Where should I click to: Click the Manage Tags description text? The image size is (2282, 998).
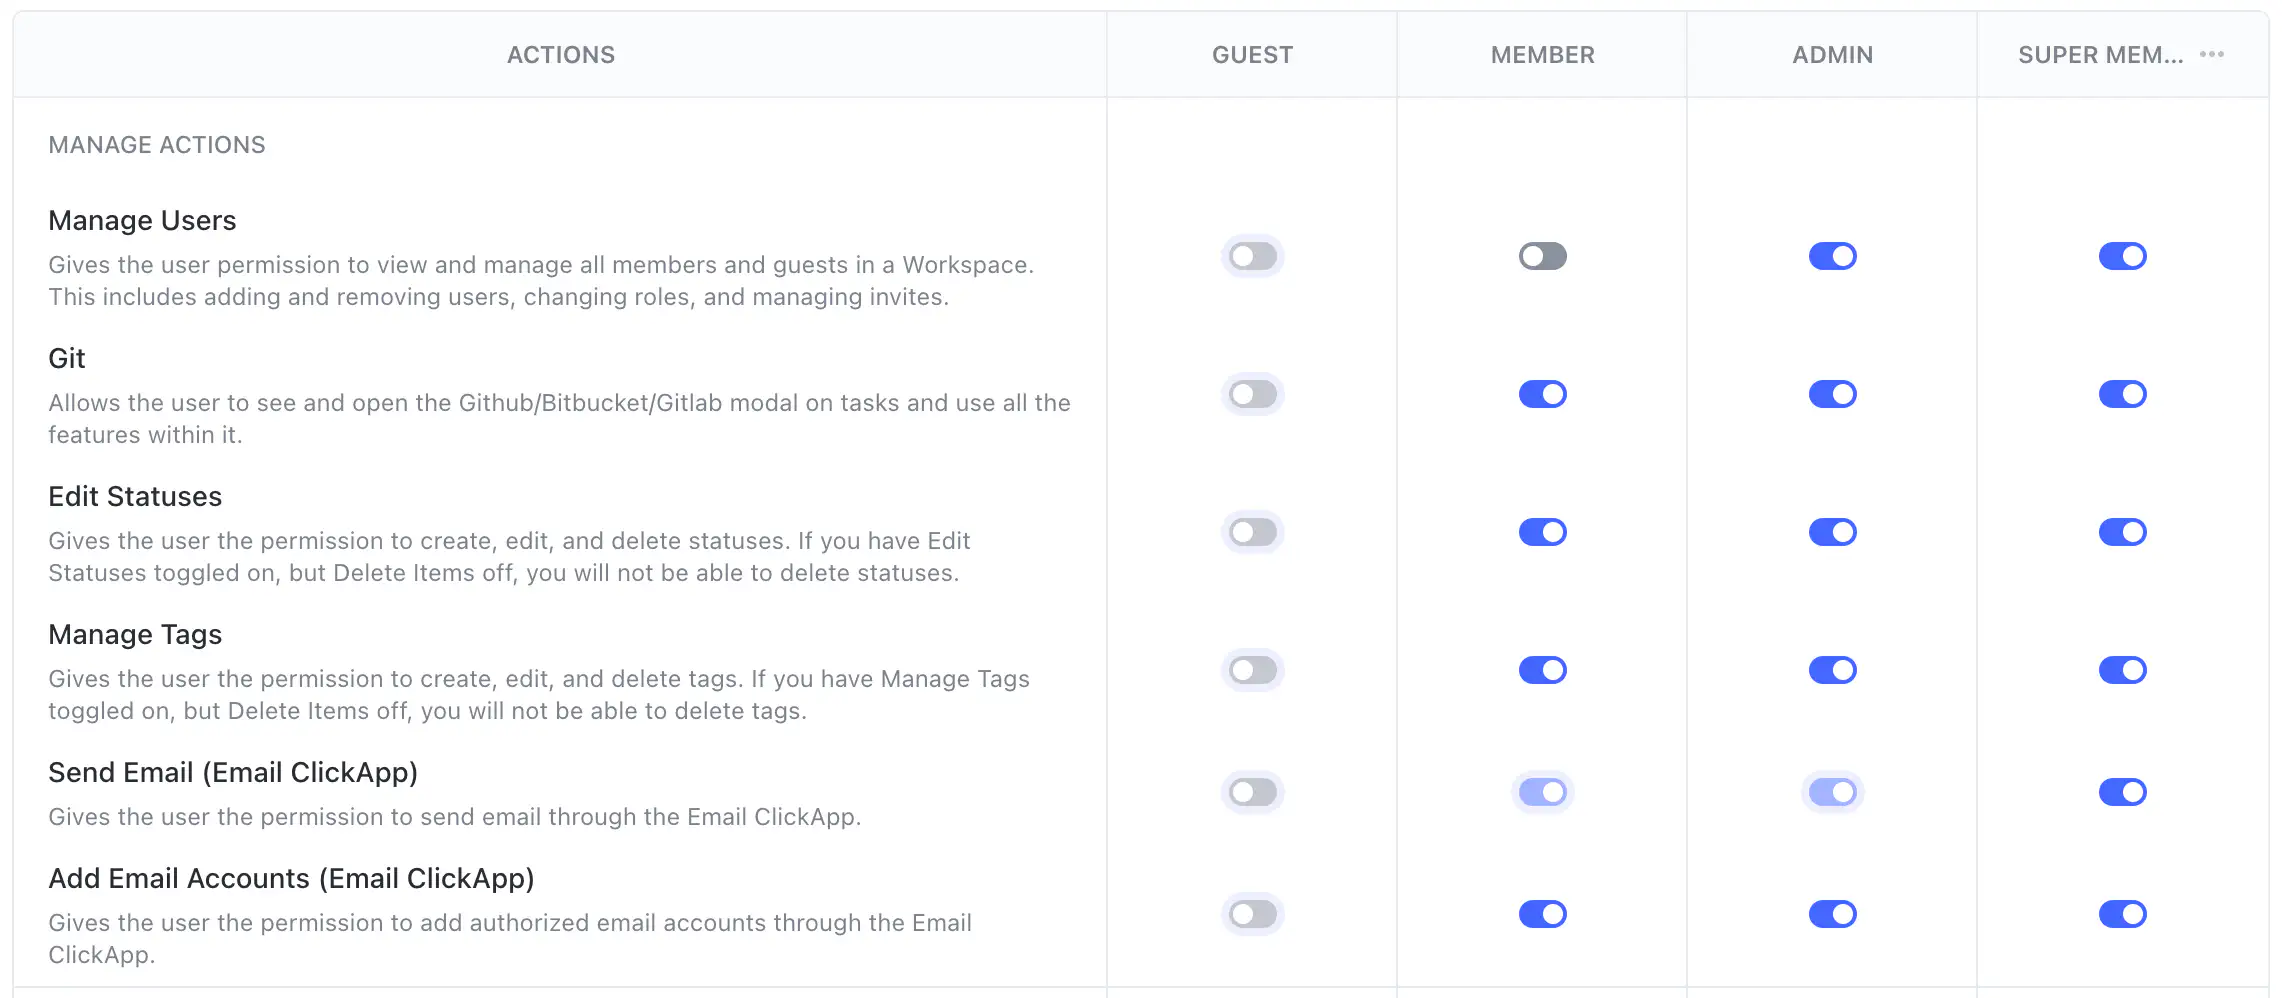[x=539, y=695]
